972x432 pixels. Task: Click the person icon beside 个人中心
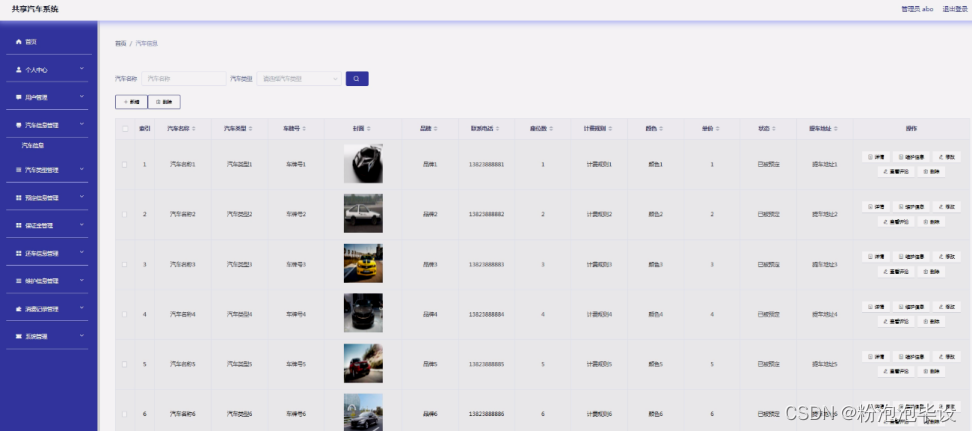click(18, 70)
